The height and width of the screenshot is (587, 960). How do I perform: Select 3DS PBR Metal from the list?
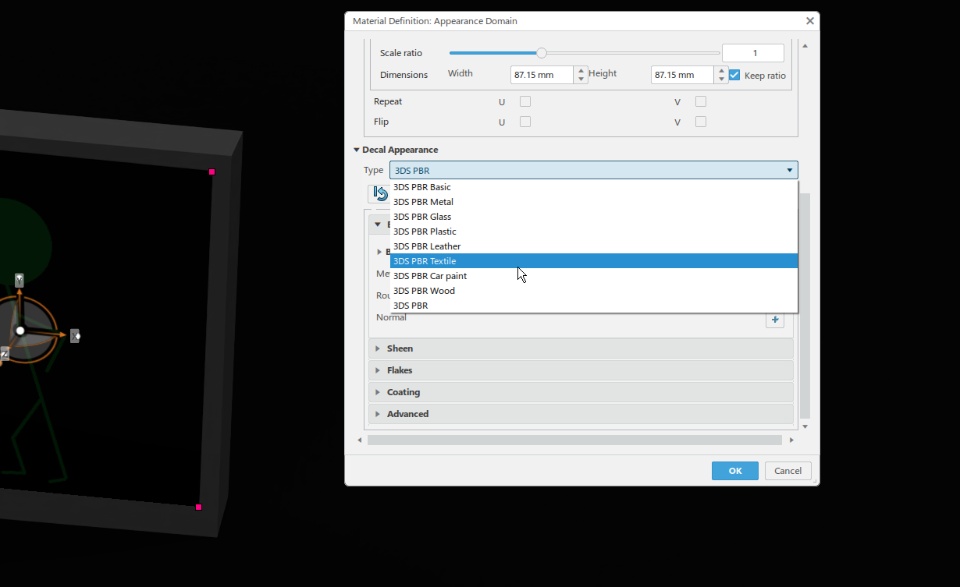pyautogui.click(x=594, y=201)
